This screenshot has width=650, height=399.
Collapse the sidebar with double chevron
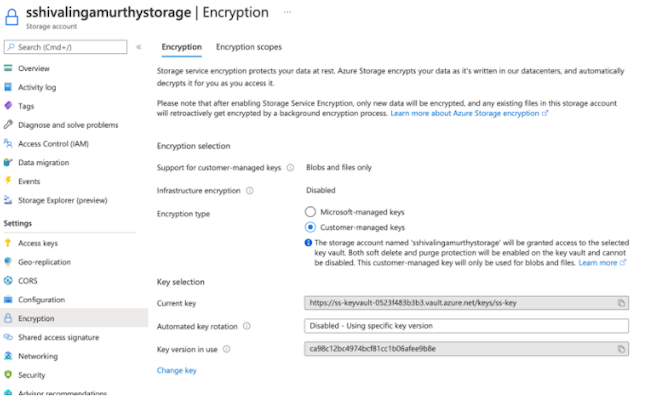[x=139, y=47]
